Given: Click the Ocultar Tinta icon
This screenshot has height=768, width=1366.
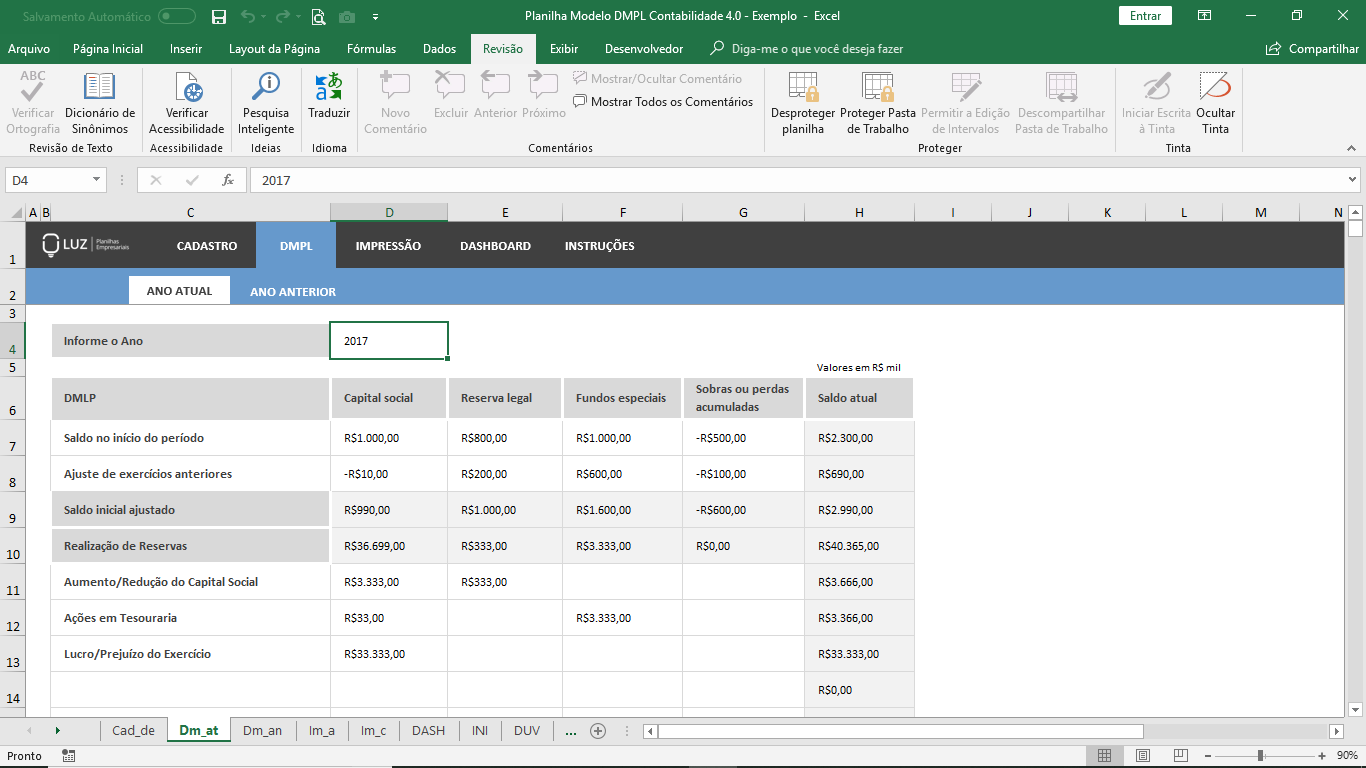Looking at the screenshot, I should 1215,88.
